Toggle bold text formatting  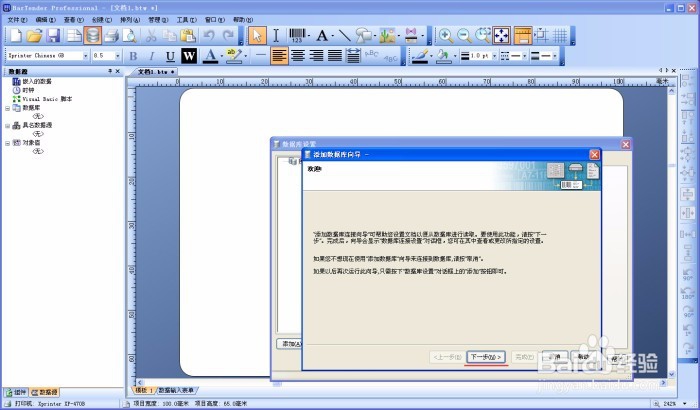pos(133,56)
